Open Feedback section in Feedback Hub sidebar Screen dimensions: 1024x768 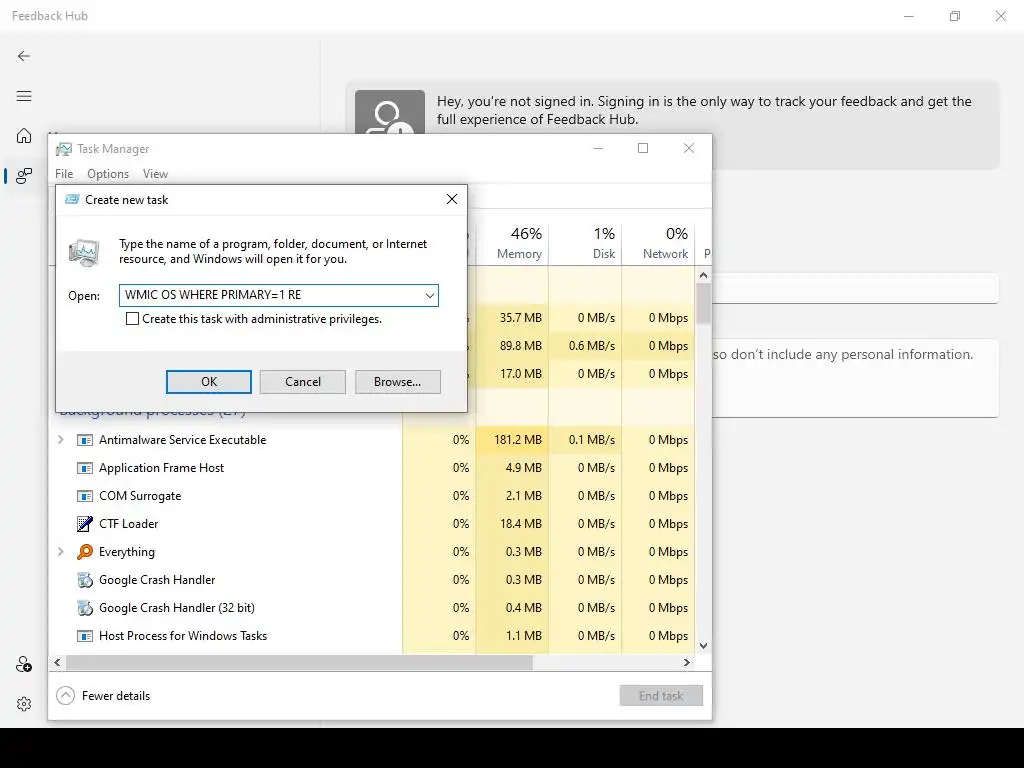24,175
